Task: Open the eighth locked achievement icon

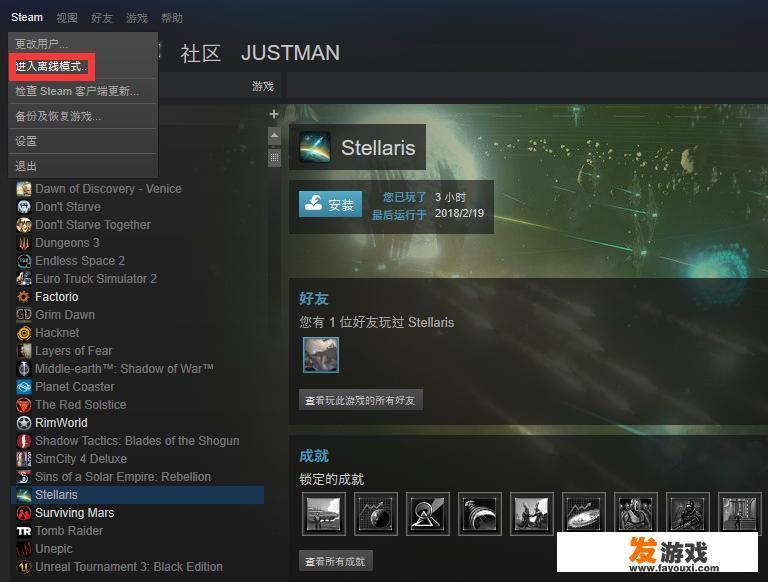Action: [687, 514]
